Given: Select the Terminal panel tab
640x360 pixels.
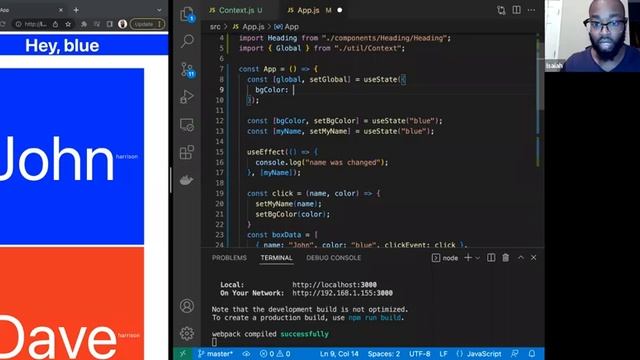Looking at the screenshot, I should pos(276,258).
